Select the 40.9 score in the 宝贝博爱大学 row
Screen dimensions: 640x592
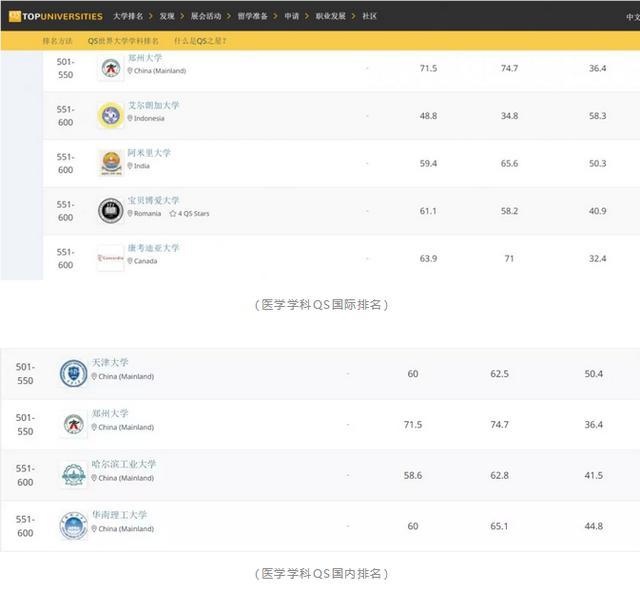pos(597,211)
